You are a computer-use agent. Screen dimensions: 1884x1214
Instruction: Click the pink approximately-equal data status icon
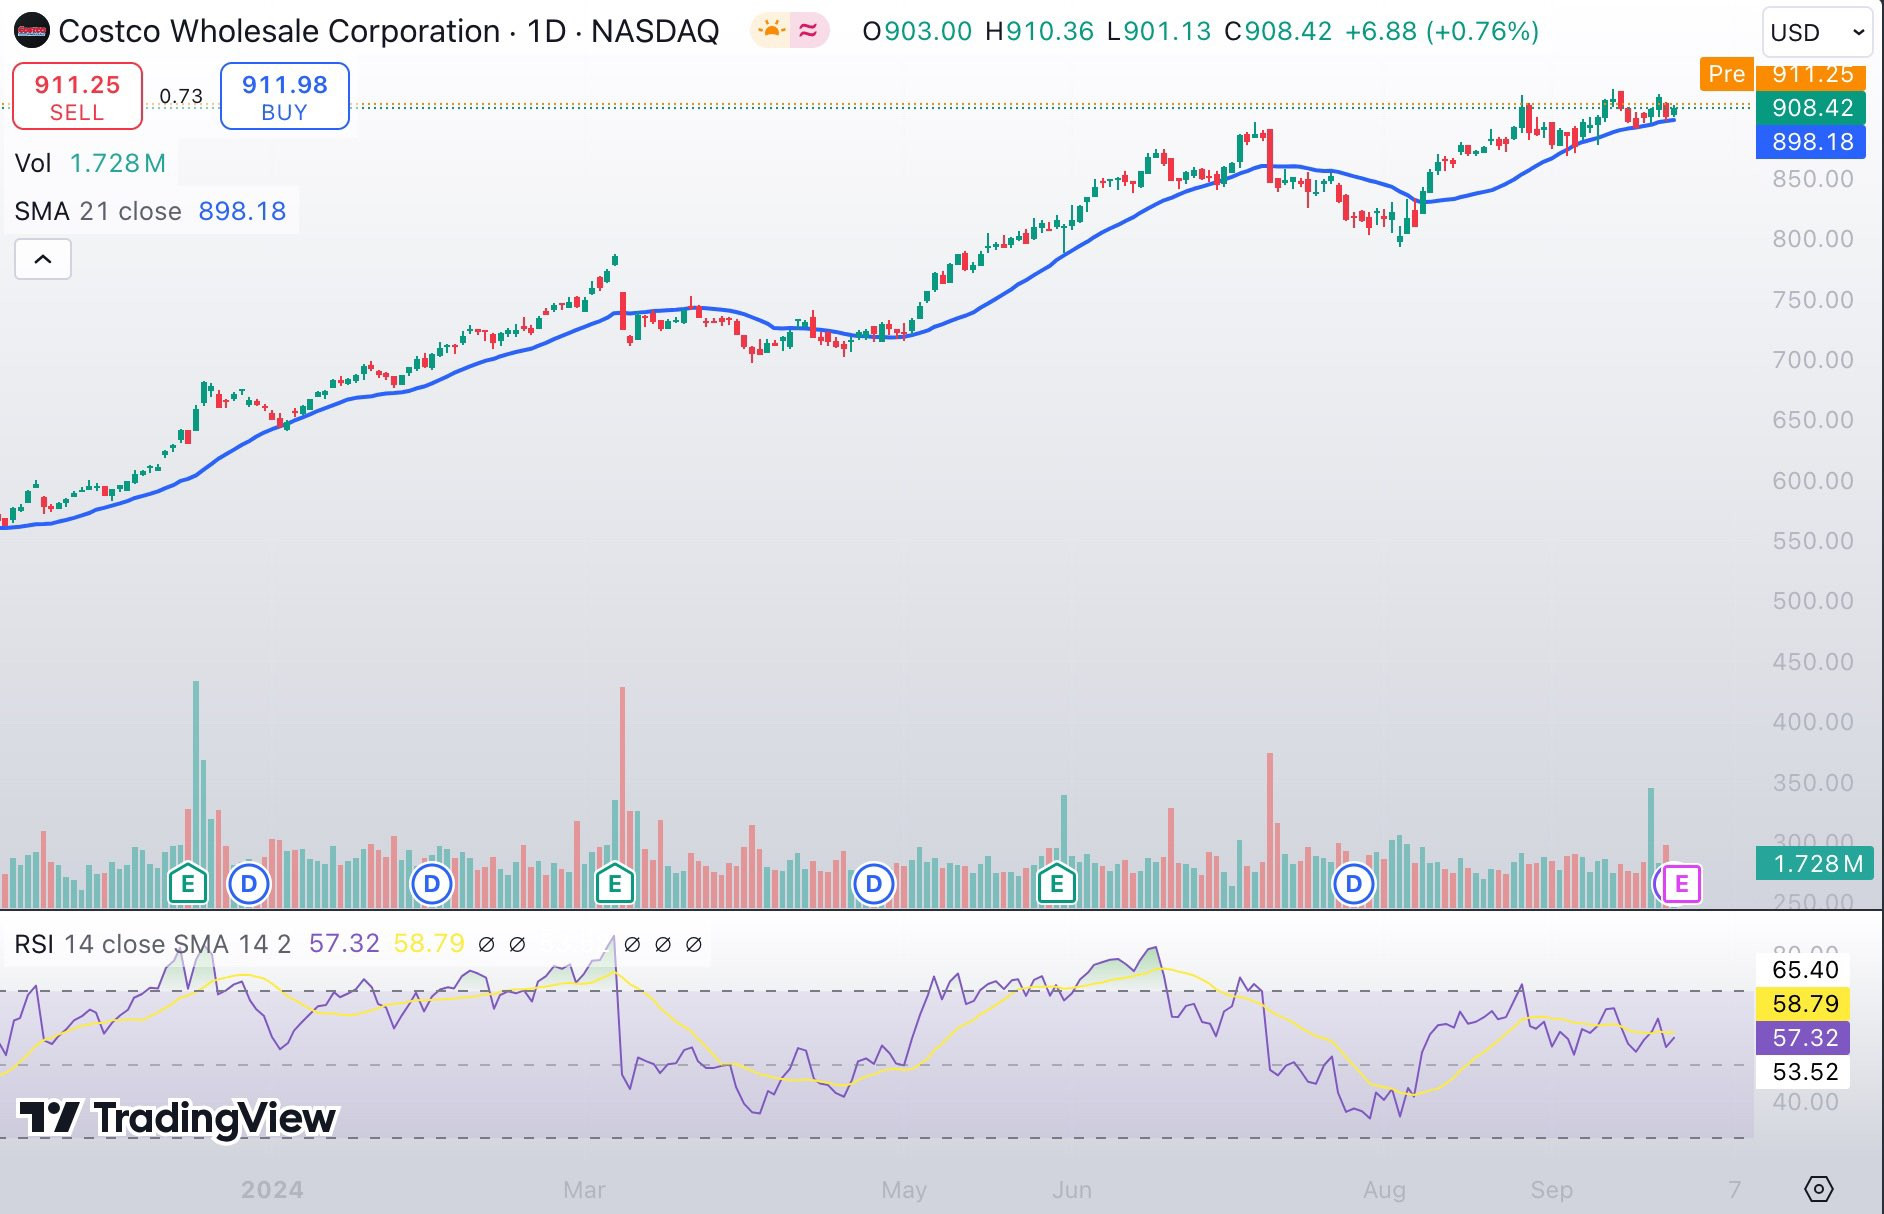[x=809, y=31]
